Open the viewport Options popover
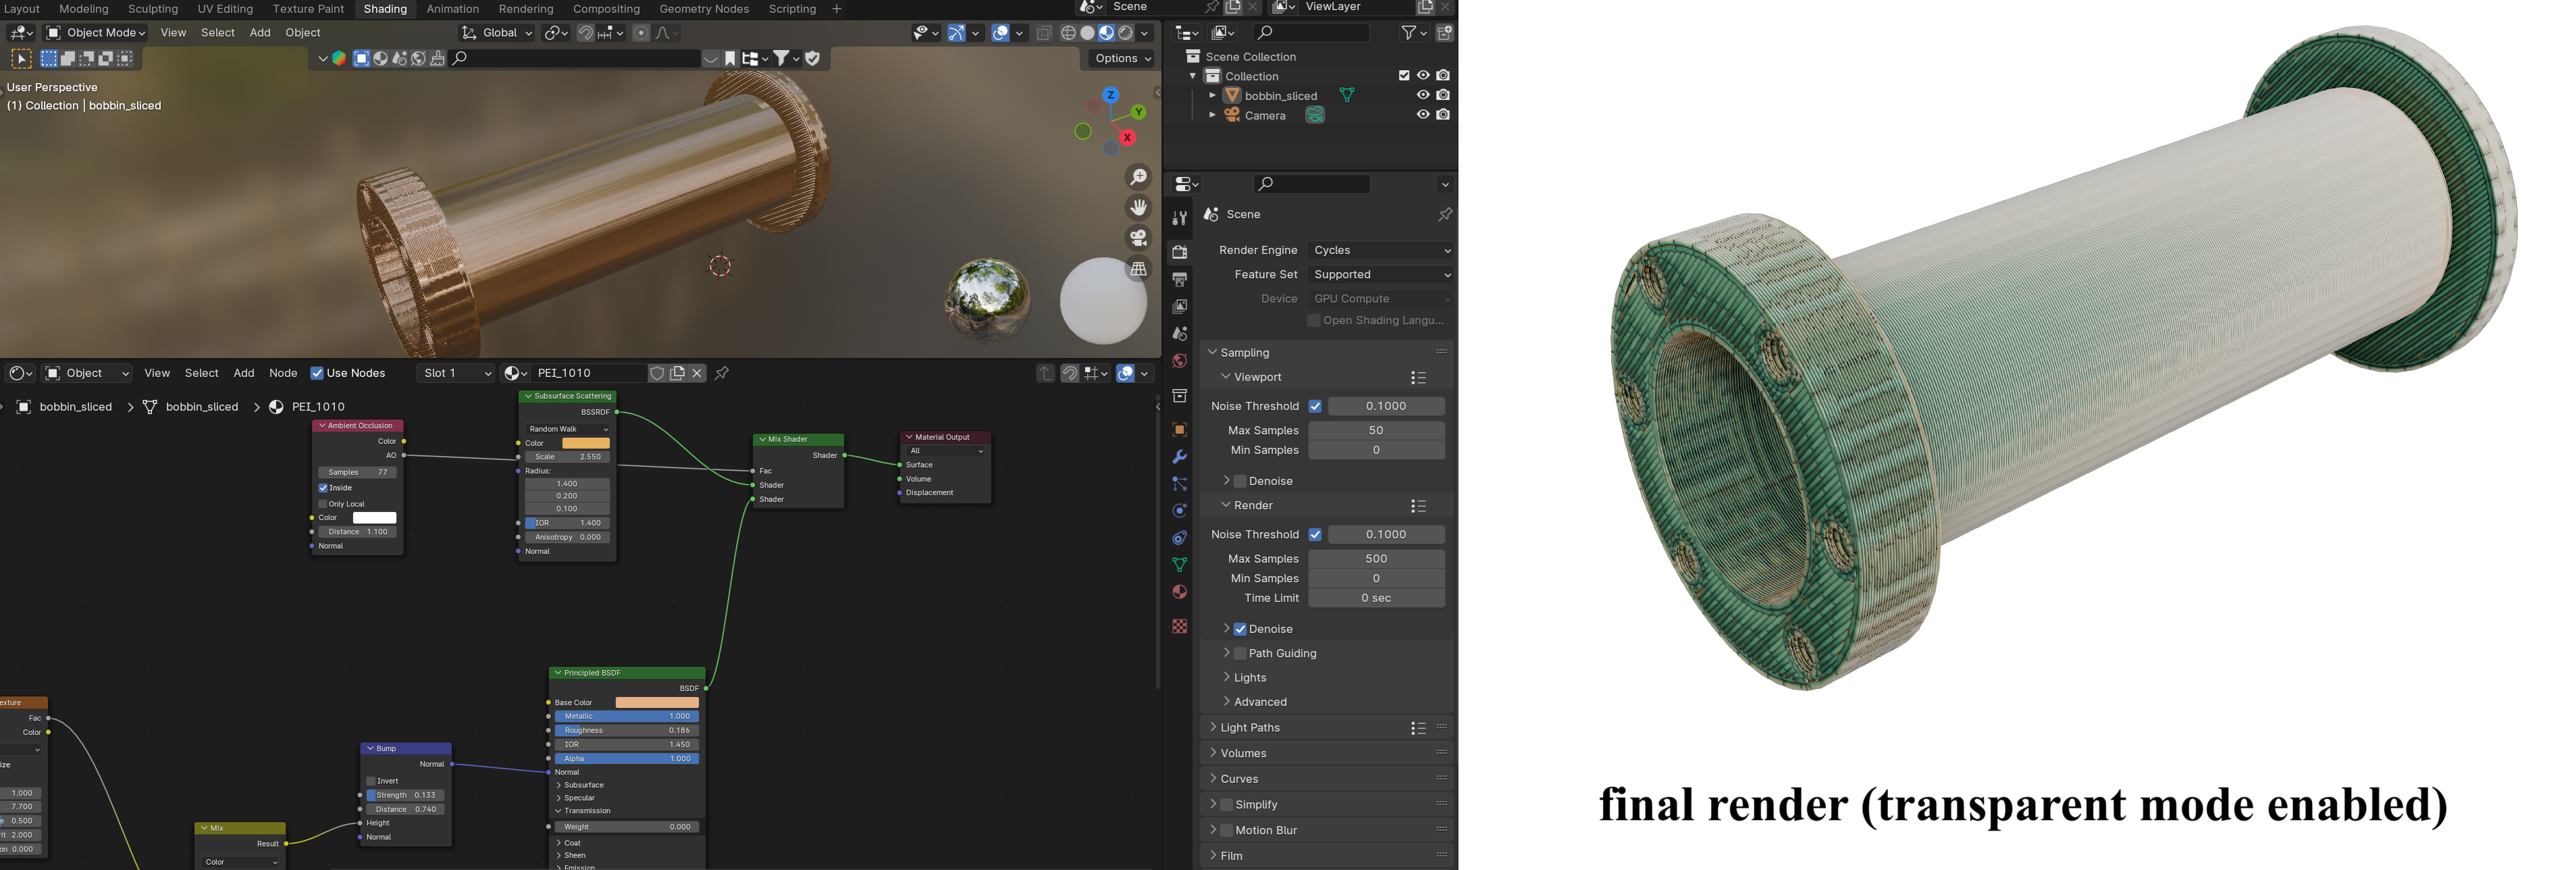2576x870 pixels. point(1122,58)
